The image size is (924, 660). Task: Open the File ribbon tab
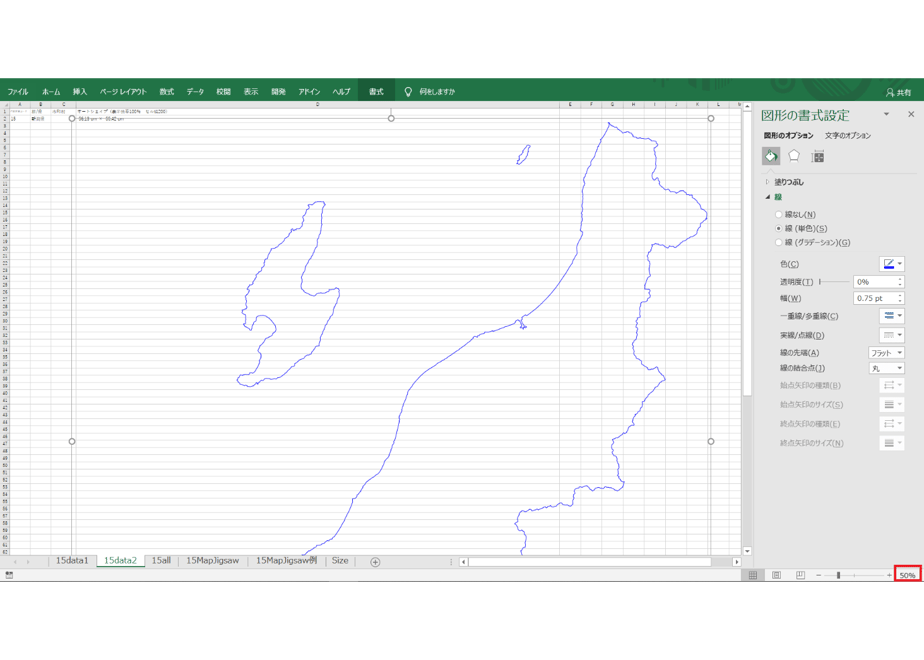point(18,92)
